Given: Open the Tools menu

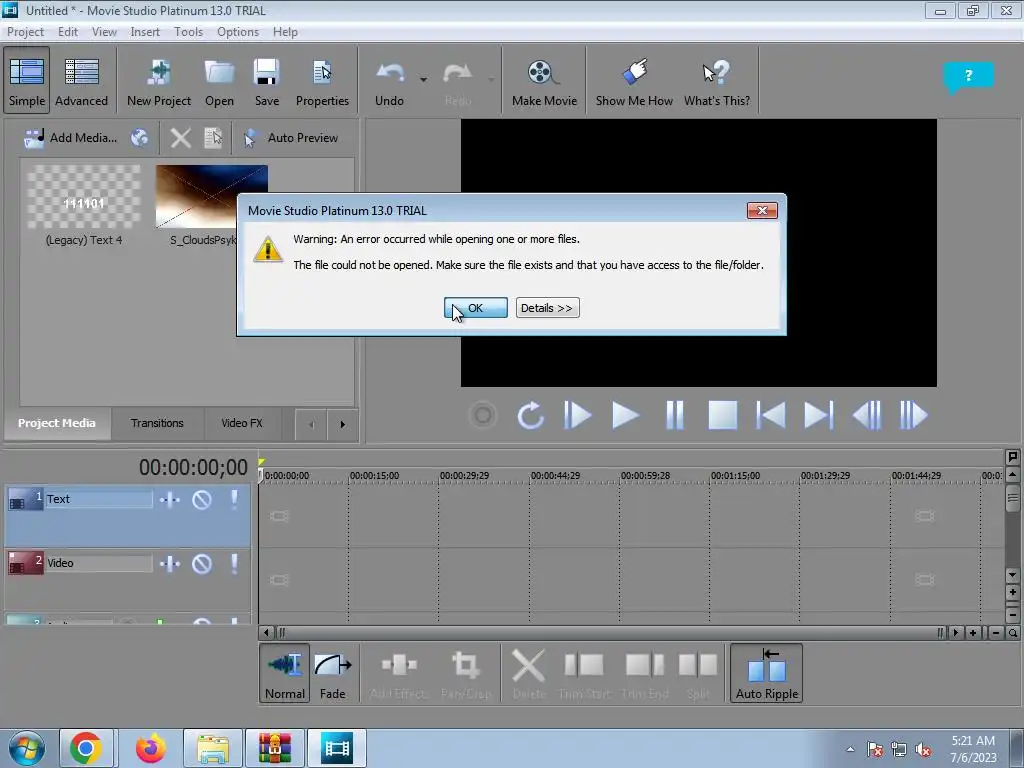Looking at the screenshot, I should (x=189, y=32).
